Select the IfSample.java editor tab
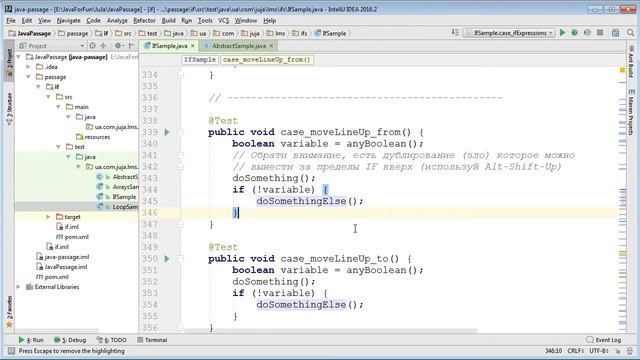This screenshot has height=360, width=640. (x=169, y=46)
